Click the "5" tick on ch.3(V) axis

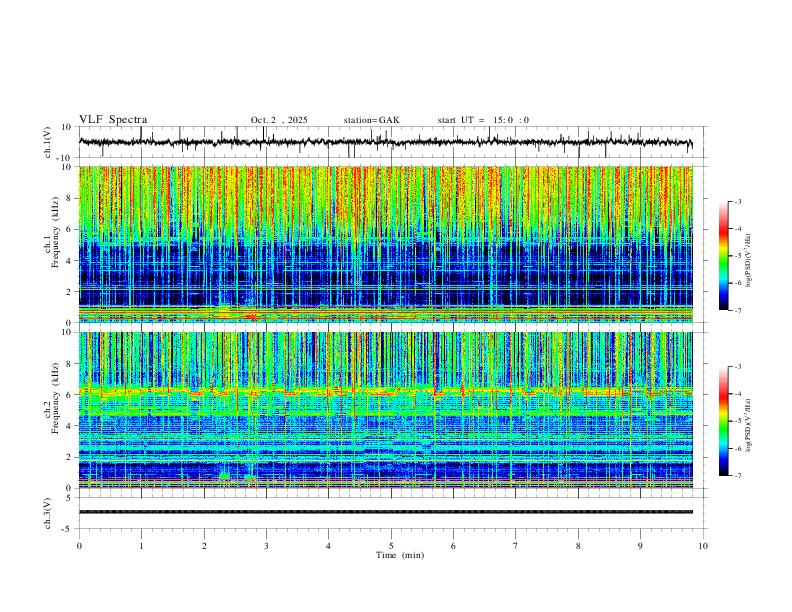(x=70, y=497)
